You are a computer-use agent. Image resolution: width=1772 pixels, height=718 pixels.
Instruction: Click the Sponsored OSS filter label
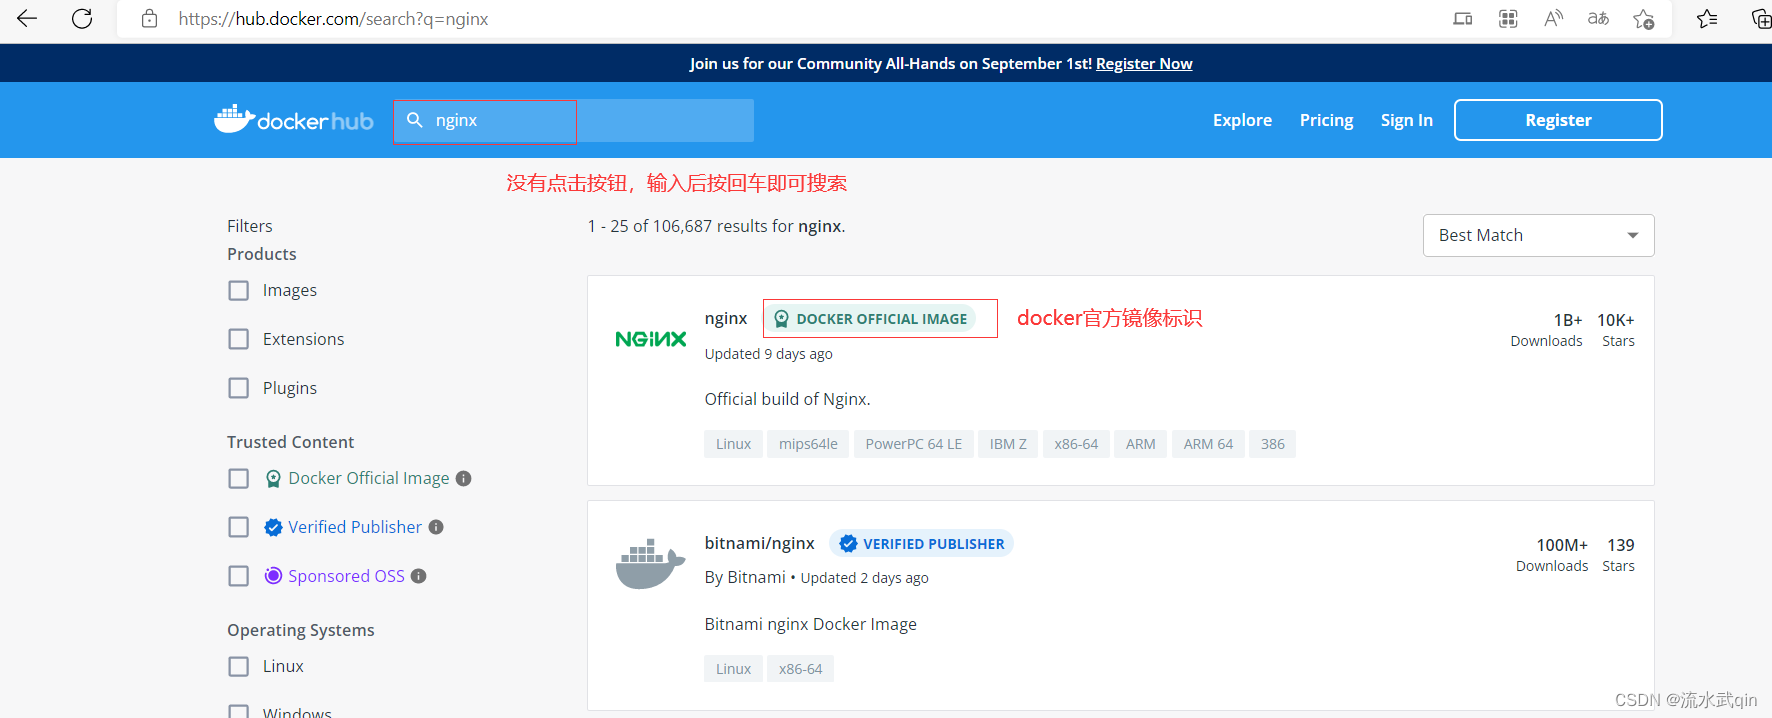click(346, 576)
